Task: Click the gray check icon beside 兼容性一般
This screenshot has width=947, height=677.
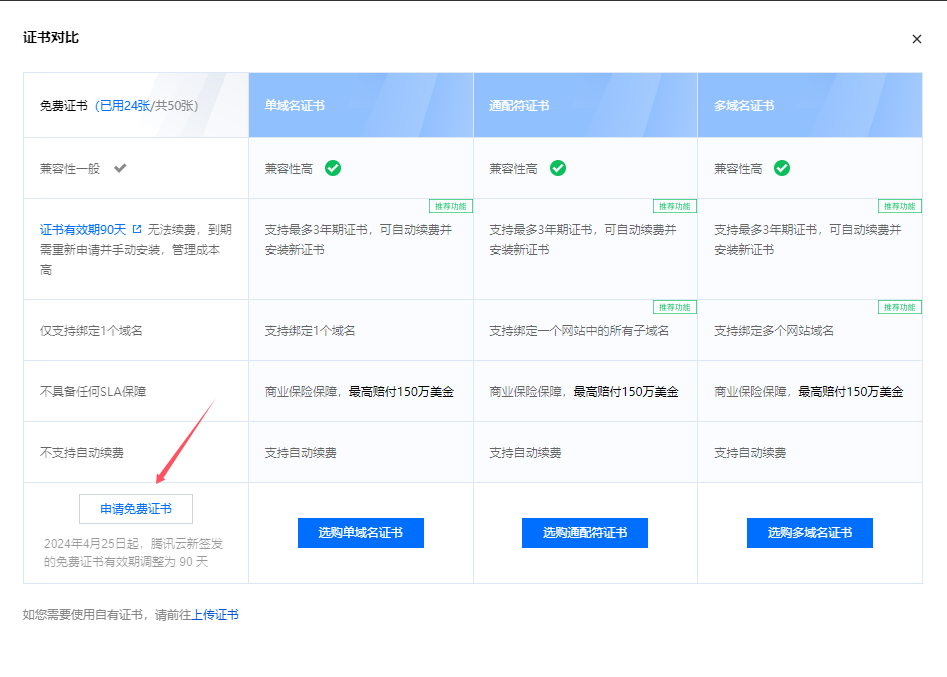Action: coord(120,168)
